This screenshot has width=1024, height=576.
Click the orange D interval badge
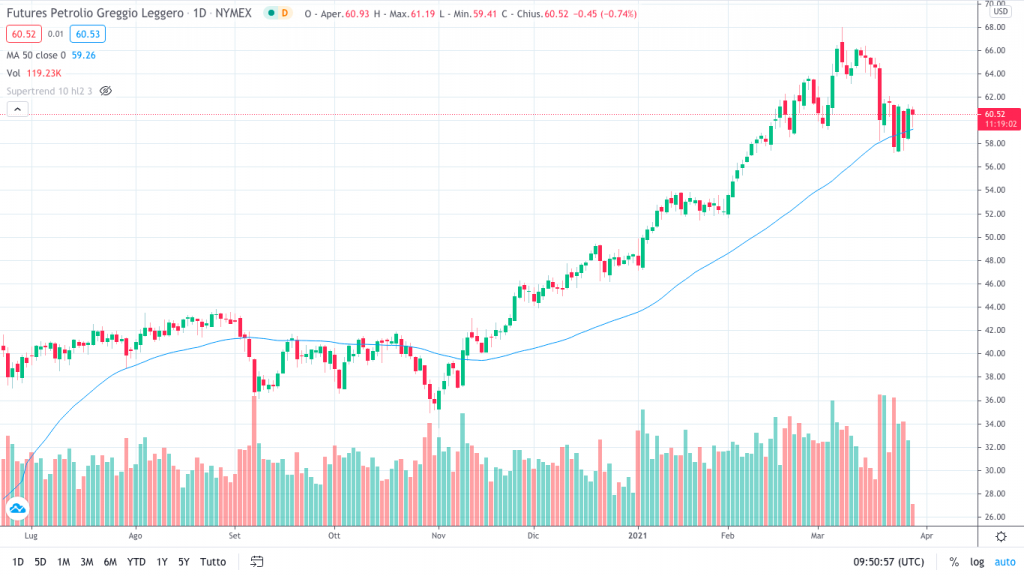click(285, 13)
